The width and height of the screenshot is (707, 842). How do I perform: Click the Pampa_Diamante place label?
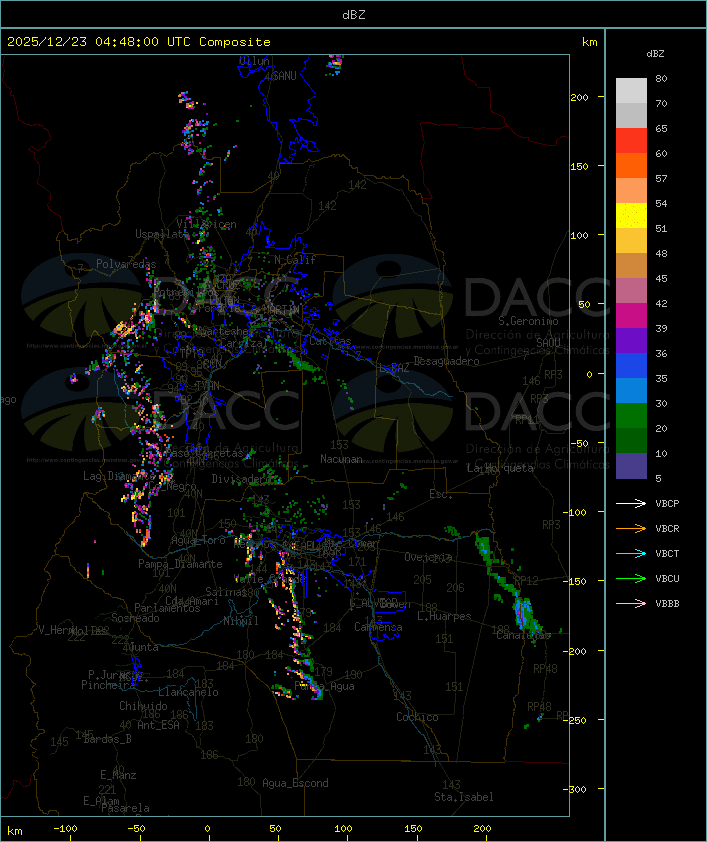pyautogui.click(x=180, y=564)
